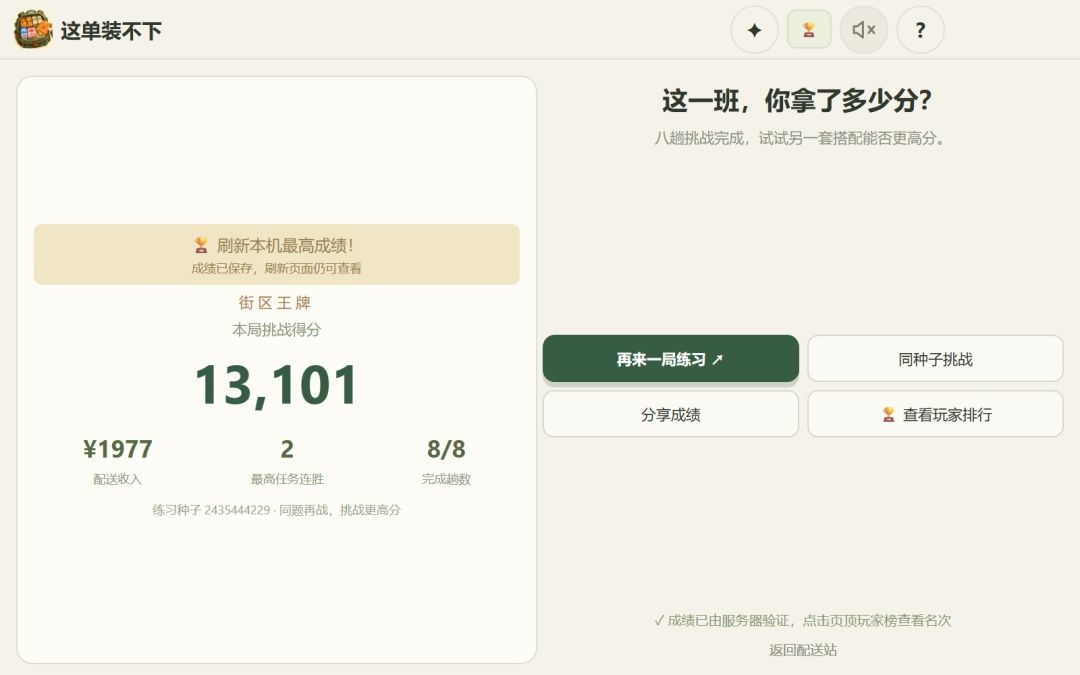This screenshot has width=1080, height=675.
Task: Click the 完成趟数 label
Action: (x=446, y=479)
